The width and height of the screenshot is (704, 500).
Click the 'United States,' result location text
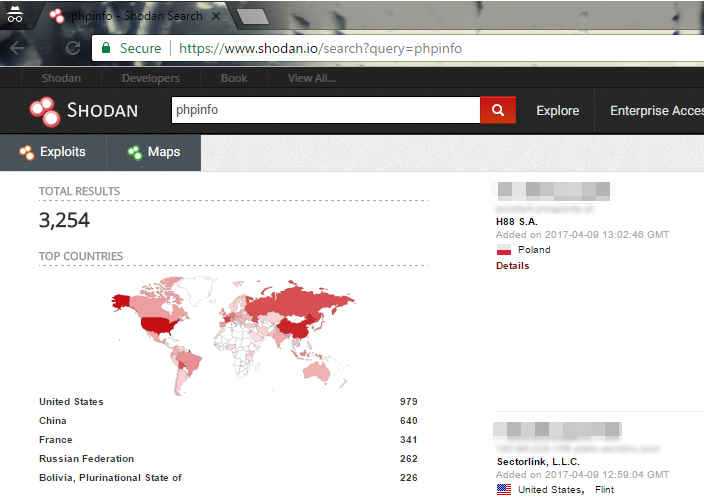click(551, 490)
